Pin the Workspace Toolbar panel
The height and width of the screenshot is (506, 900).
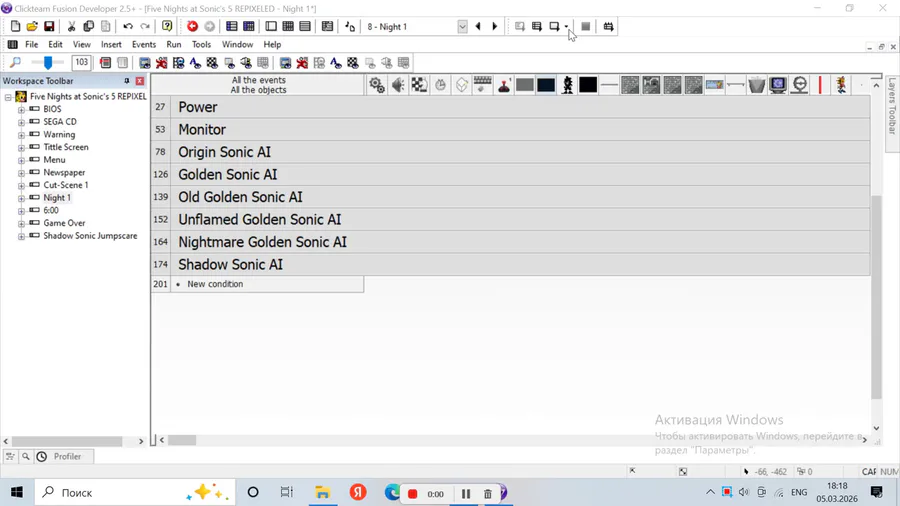pyautogui.click(x=127, y=81)
